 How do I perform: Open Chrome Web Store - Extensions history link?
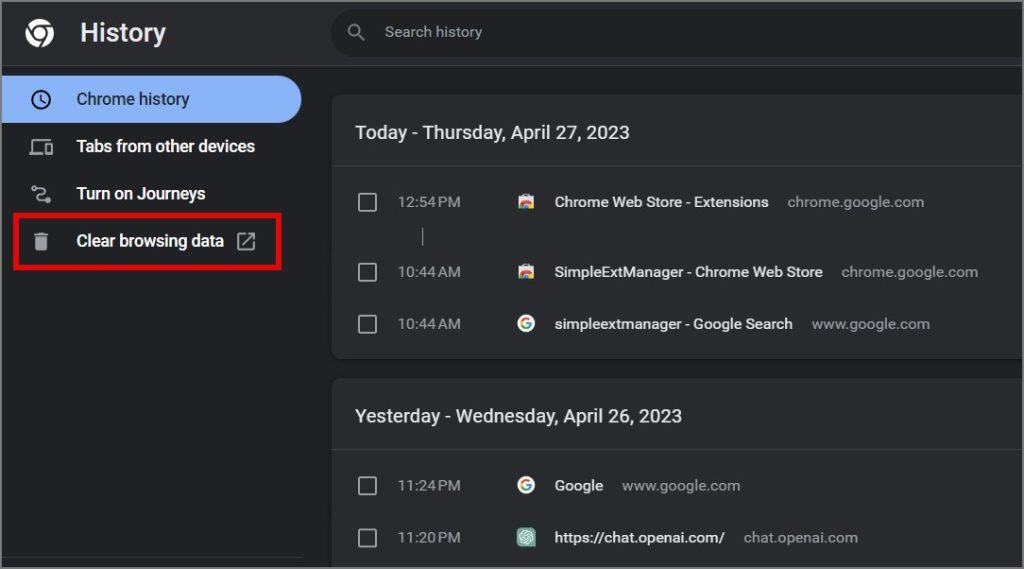[661, 202]
